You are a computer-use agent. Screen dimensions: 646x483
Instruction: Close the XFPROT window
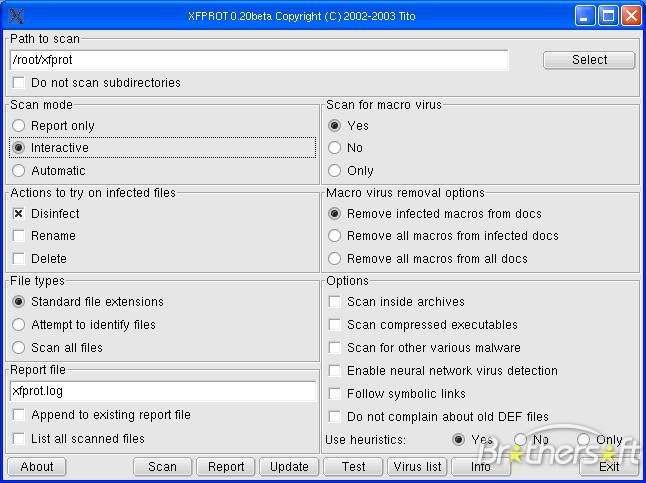click(631, 16)
